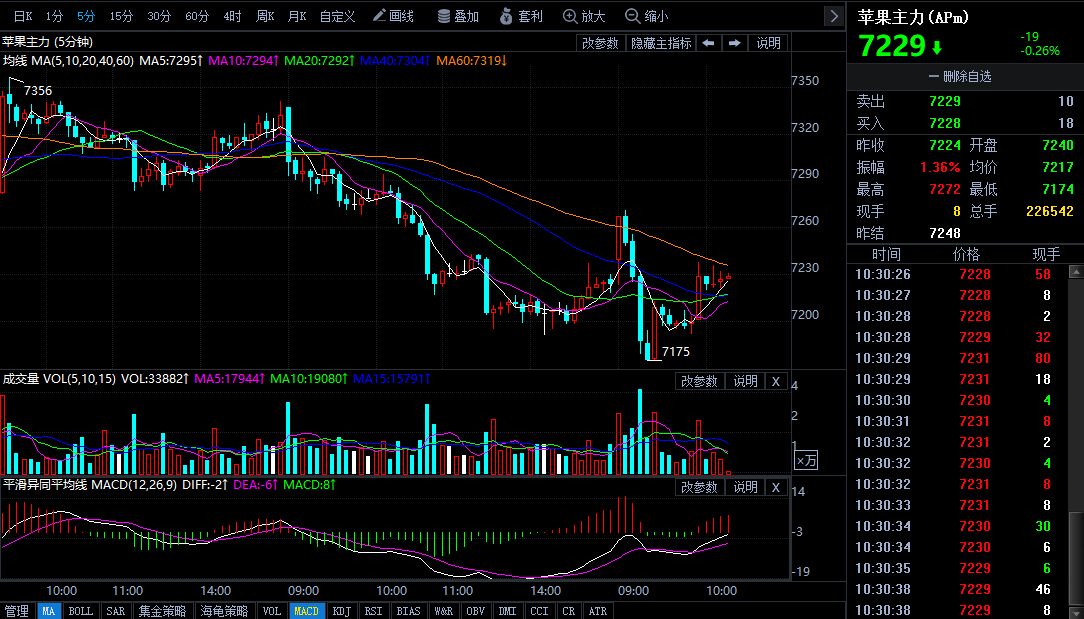Click 隐藏主指标 to hide main indicator
Image resolution: width=1084 pixels, height=619 pixels.
click(661, 43)
